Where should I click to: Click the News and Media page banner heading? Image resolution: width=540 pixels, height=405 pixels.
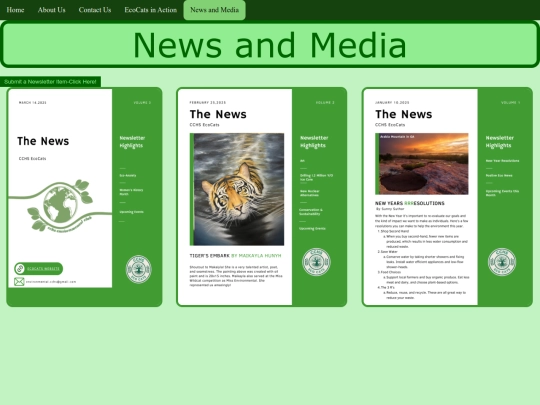270,45
